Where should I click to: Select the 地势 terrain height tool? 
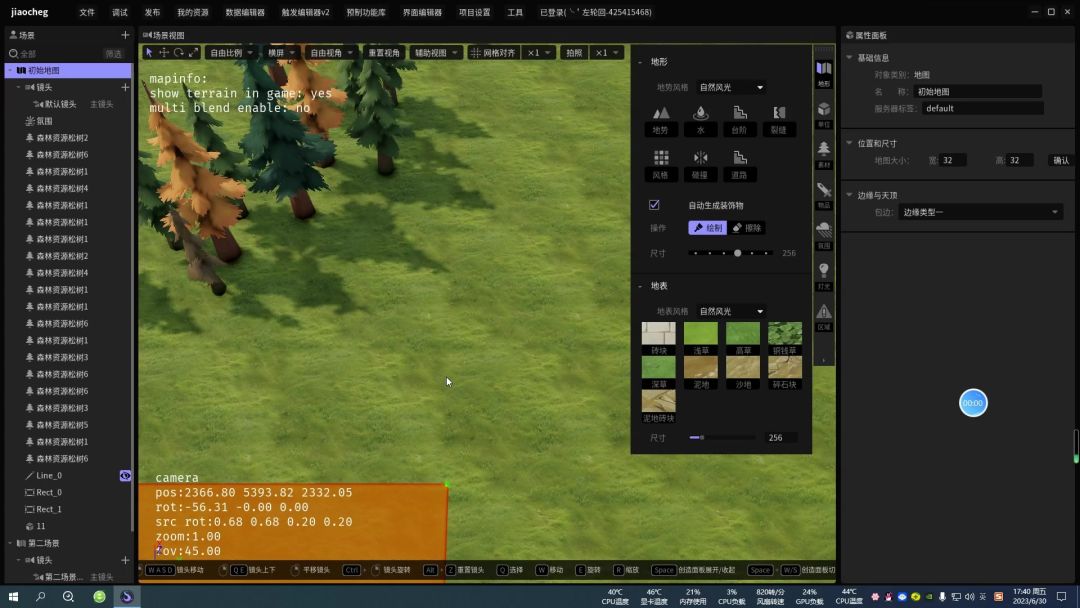(661, 120)
